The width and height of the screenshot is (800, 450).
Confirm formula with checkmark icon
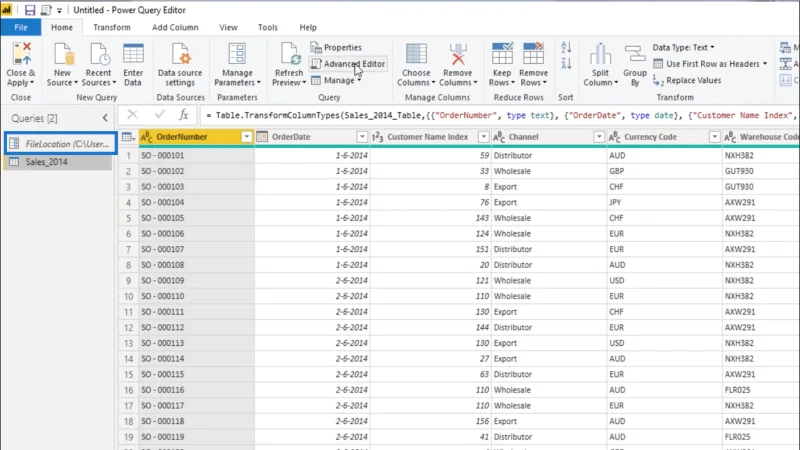click(159, 115)
